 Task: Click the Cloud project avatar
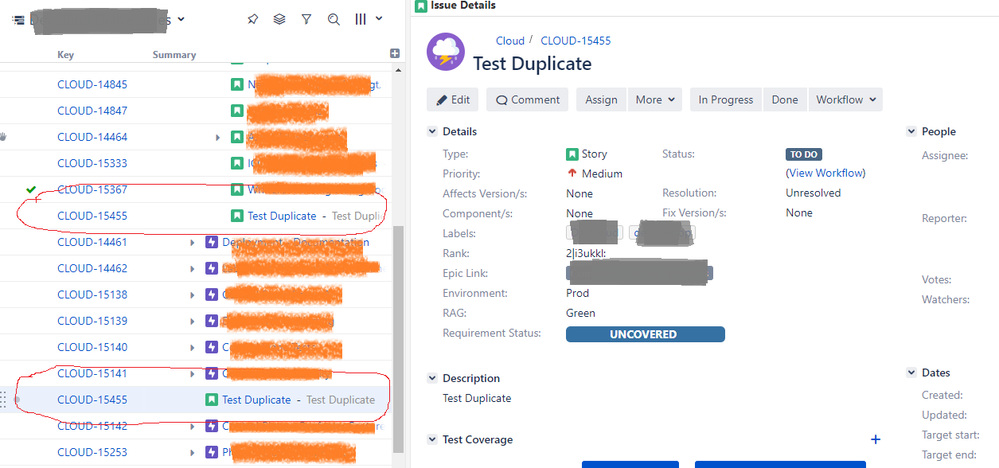tap(445, 52)
